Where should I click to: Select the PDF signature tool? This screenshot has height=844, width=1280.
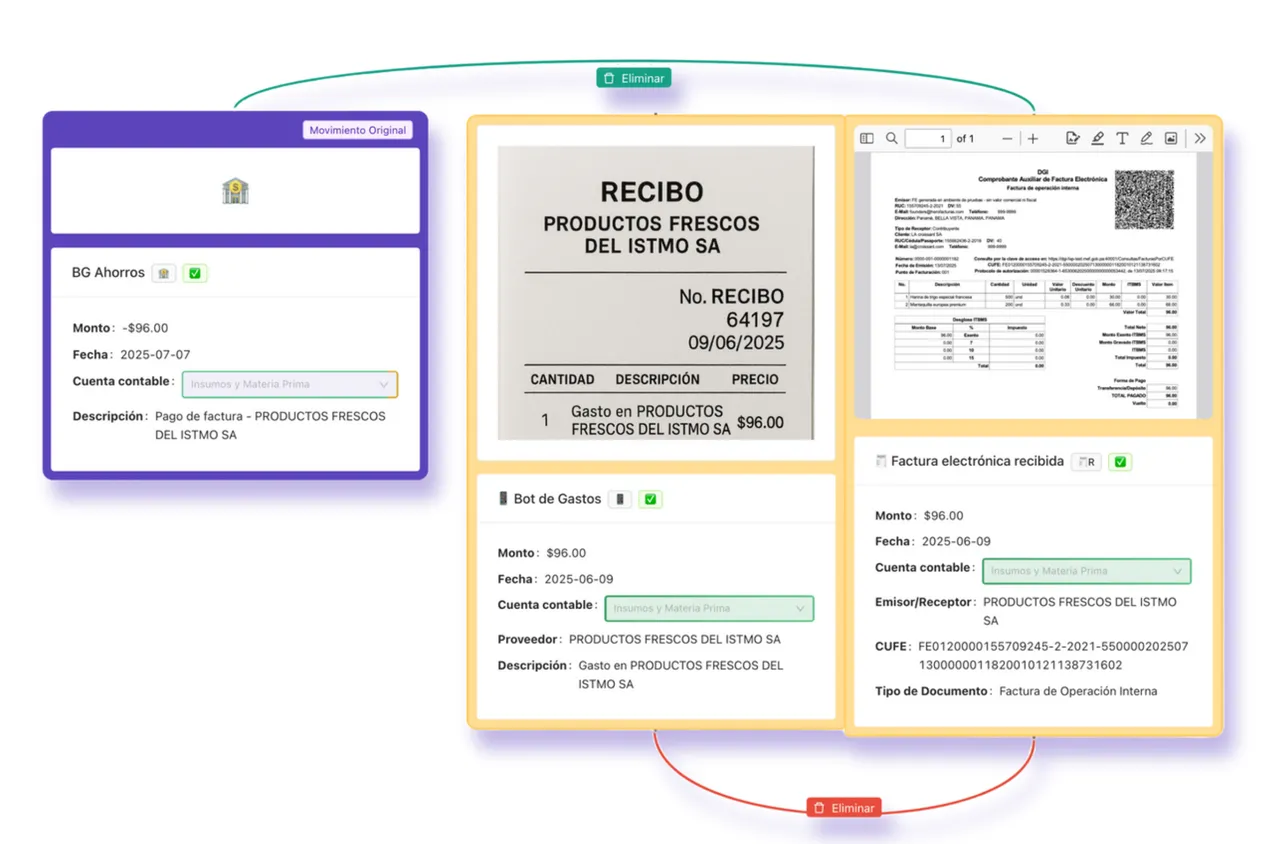pyautogui.click(x=1073, y=138)
